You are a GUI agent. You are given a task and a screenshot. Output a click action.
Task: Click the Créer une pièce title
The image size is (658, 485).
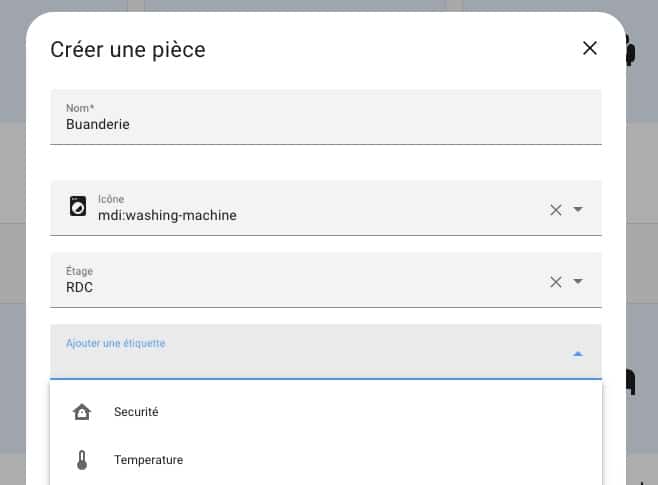pyautogui.click(x=128, y=50)
